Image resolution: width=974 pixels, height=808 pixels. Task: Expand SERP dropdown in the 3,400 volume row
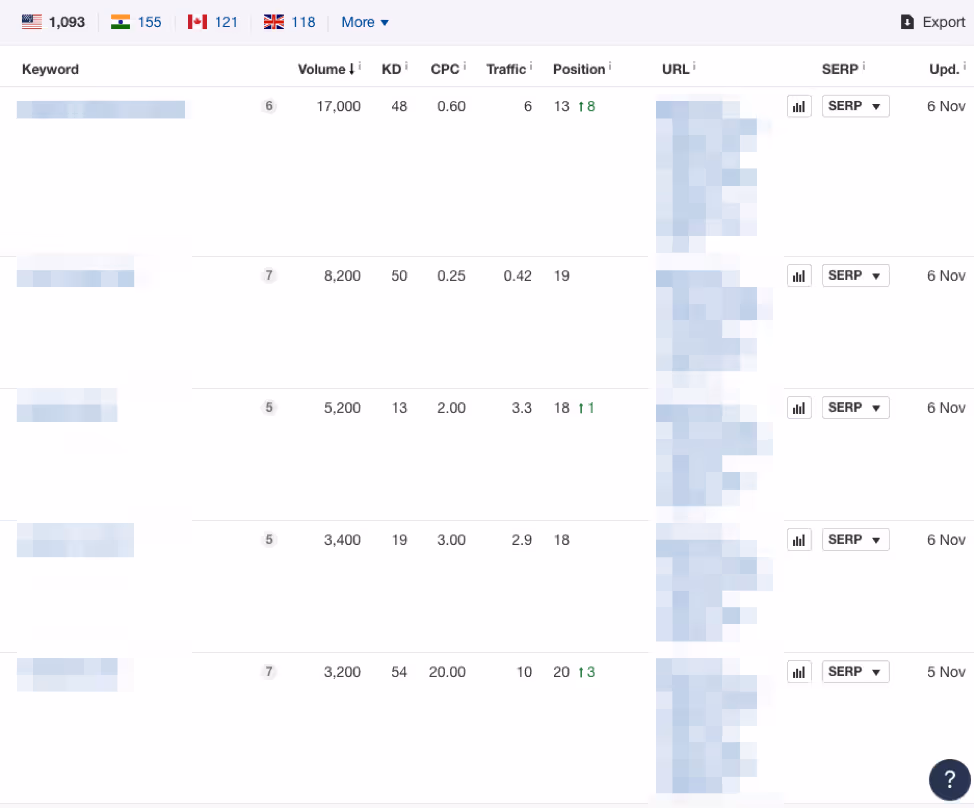[855, 540]
